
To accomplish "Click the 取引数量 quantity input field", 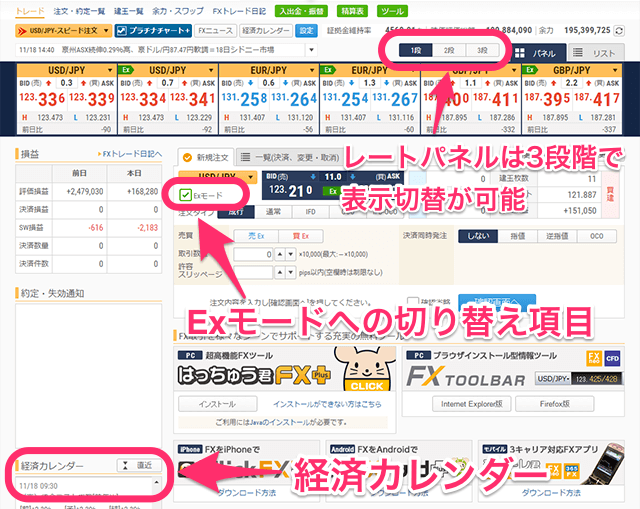I will 253,254.
